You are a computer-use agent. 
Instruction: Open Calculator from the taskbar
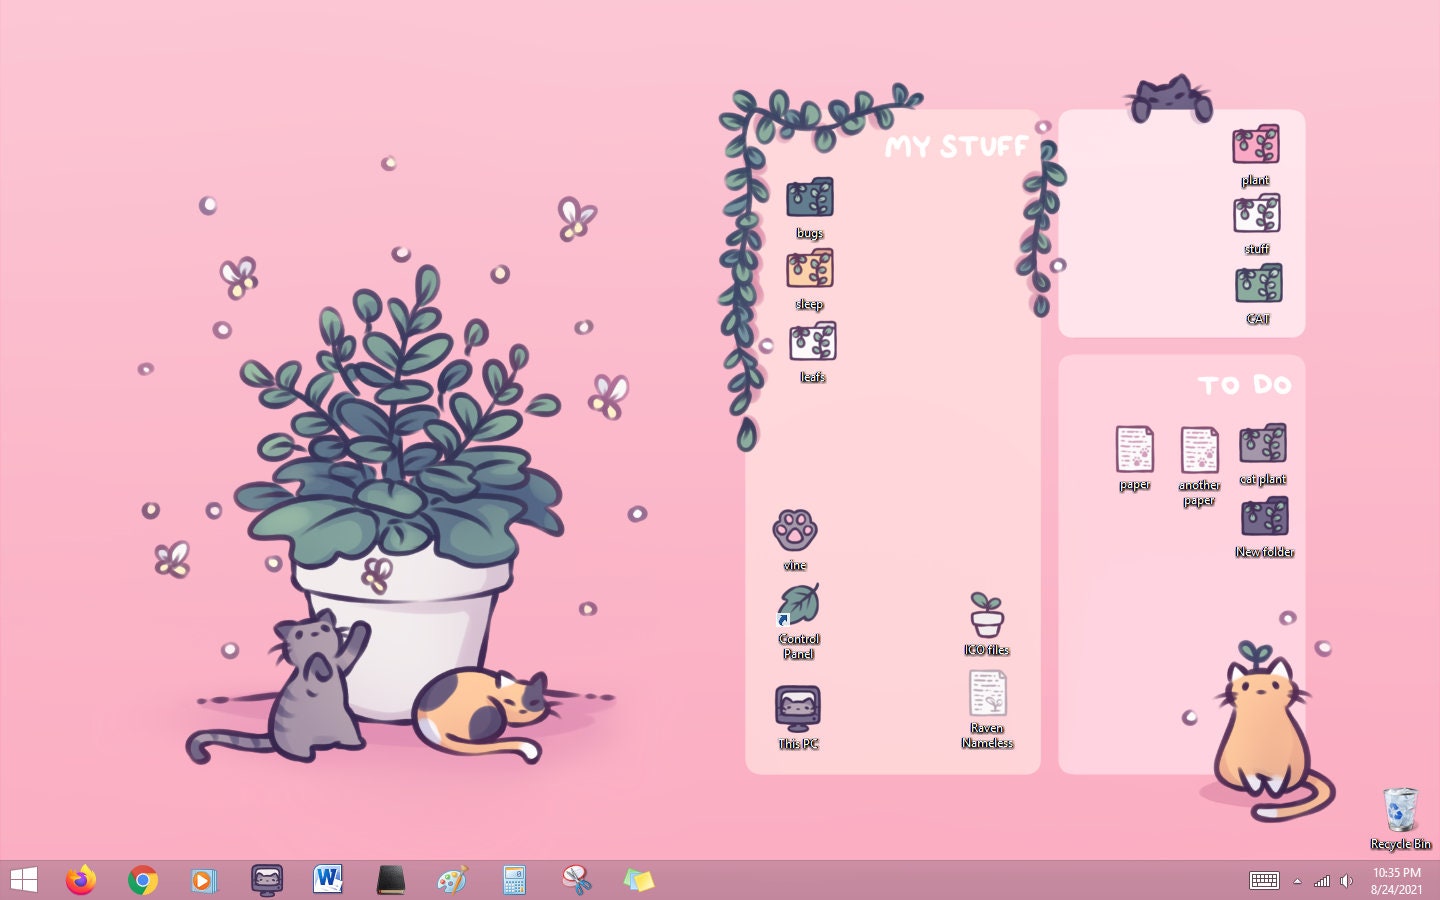(x=516, y=880)
